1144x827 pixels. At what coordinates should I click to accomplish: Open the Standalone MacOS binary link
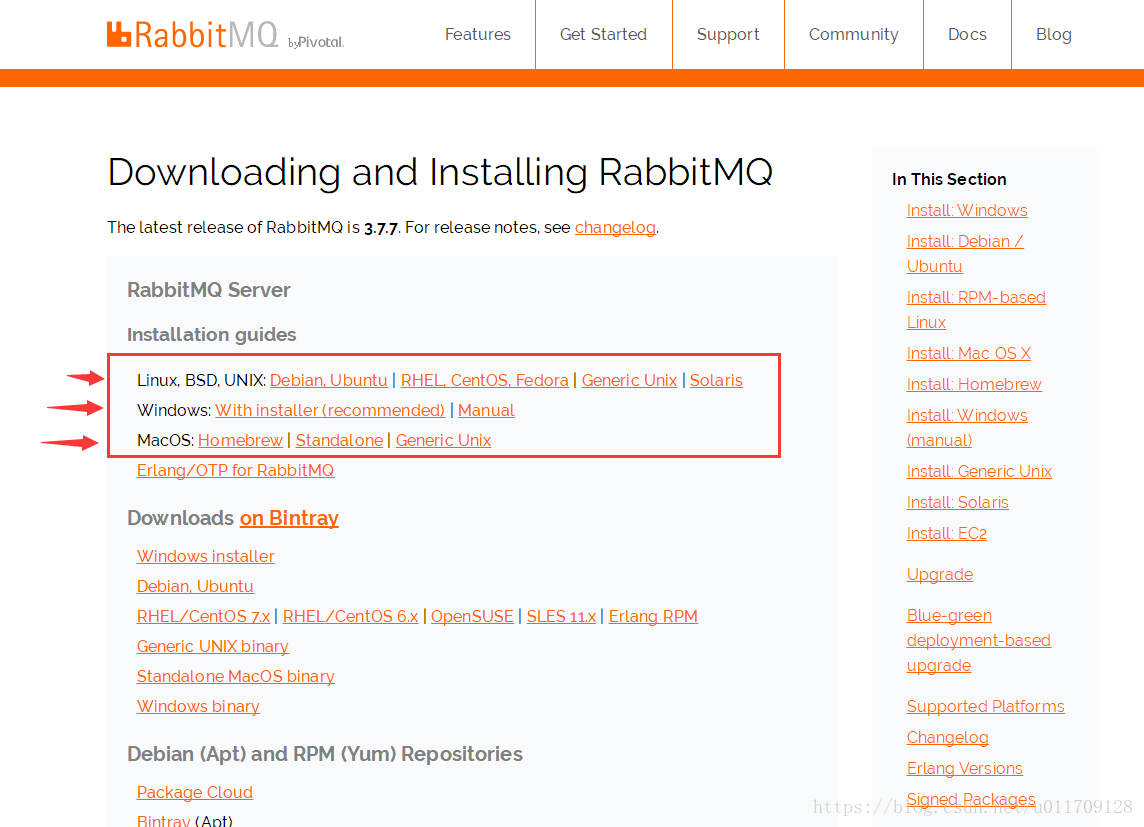coord(236,676)
